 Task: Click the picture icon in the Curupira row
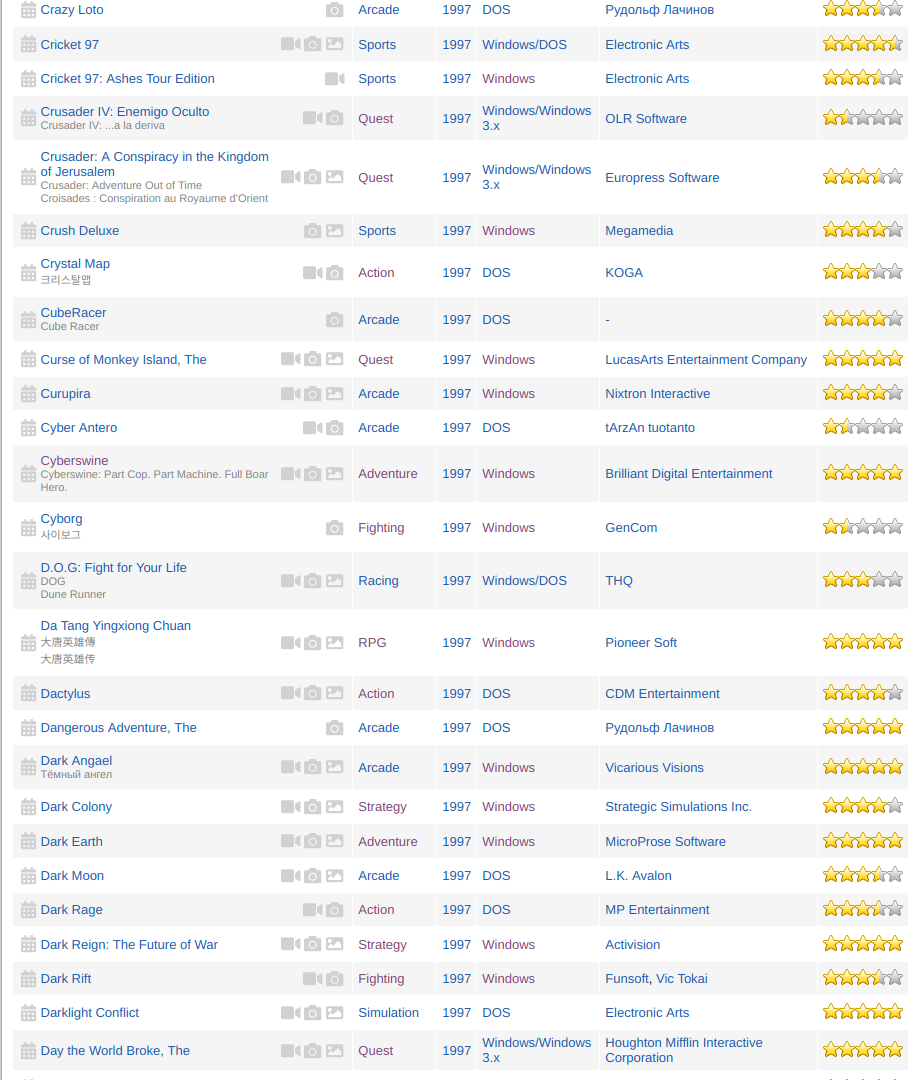pos(334,393)
